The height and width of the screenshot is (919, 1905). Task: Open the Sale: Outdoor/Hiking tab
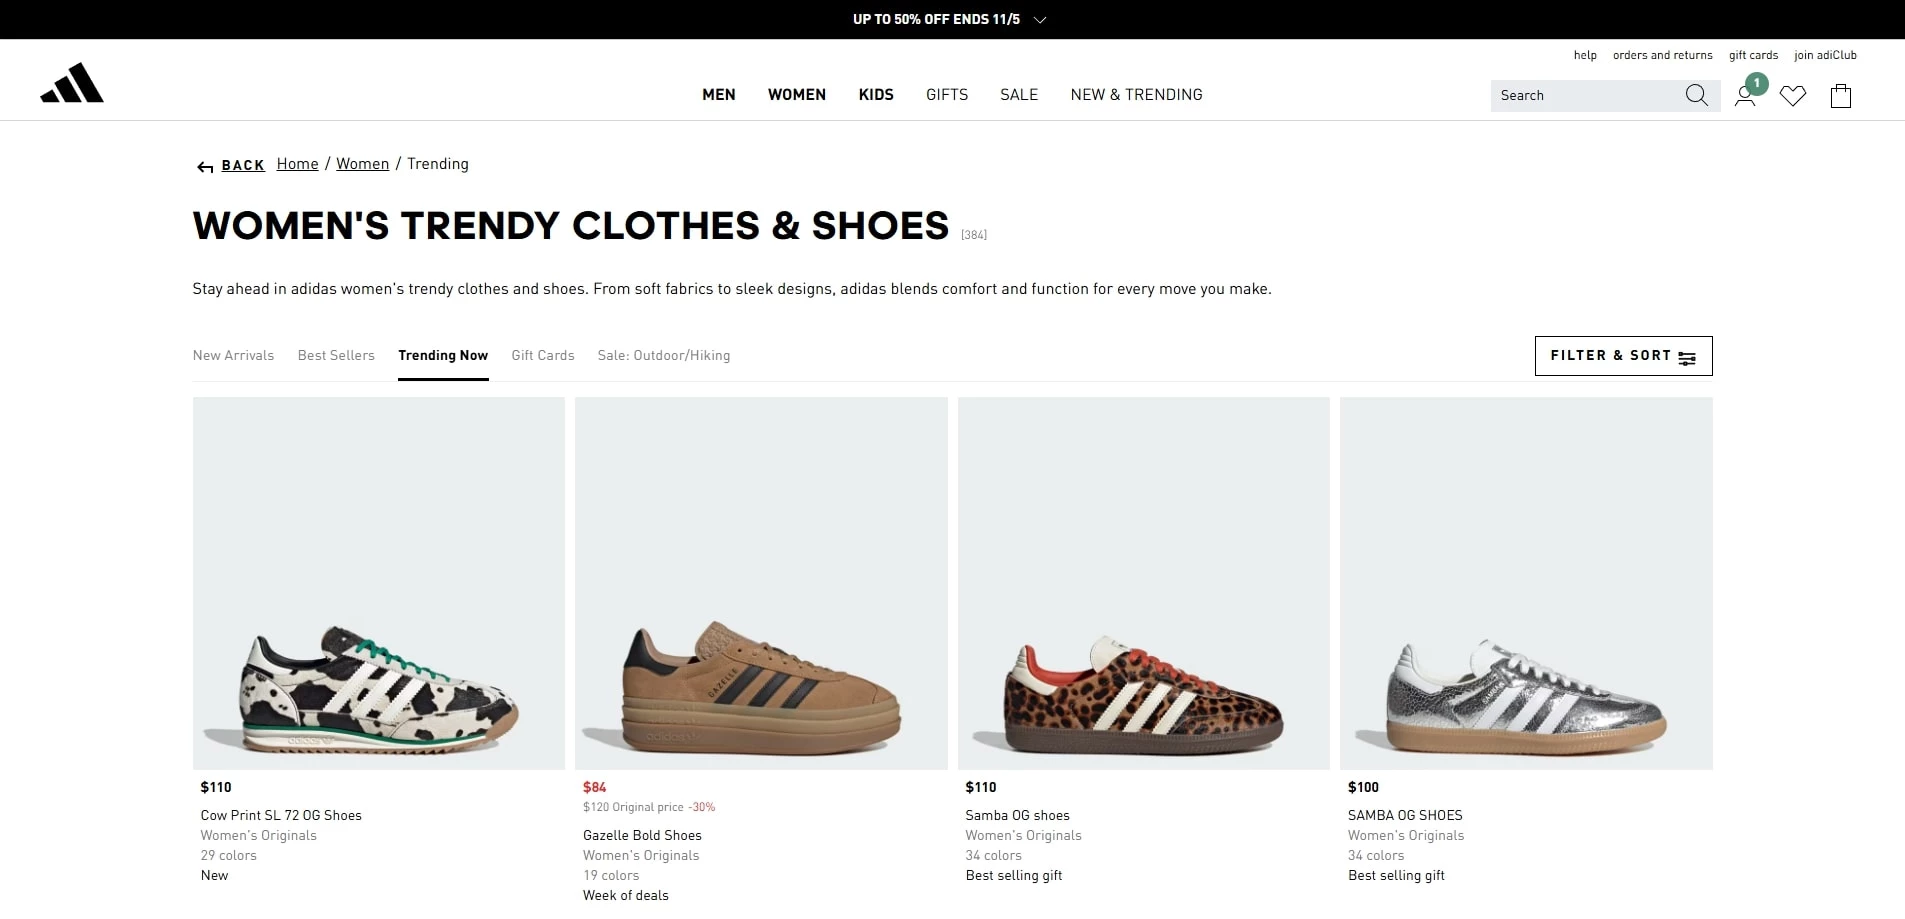pos(663,356)
